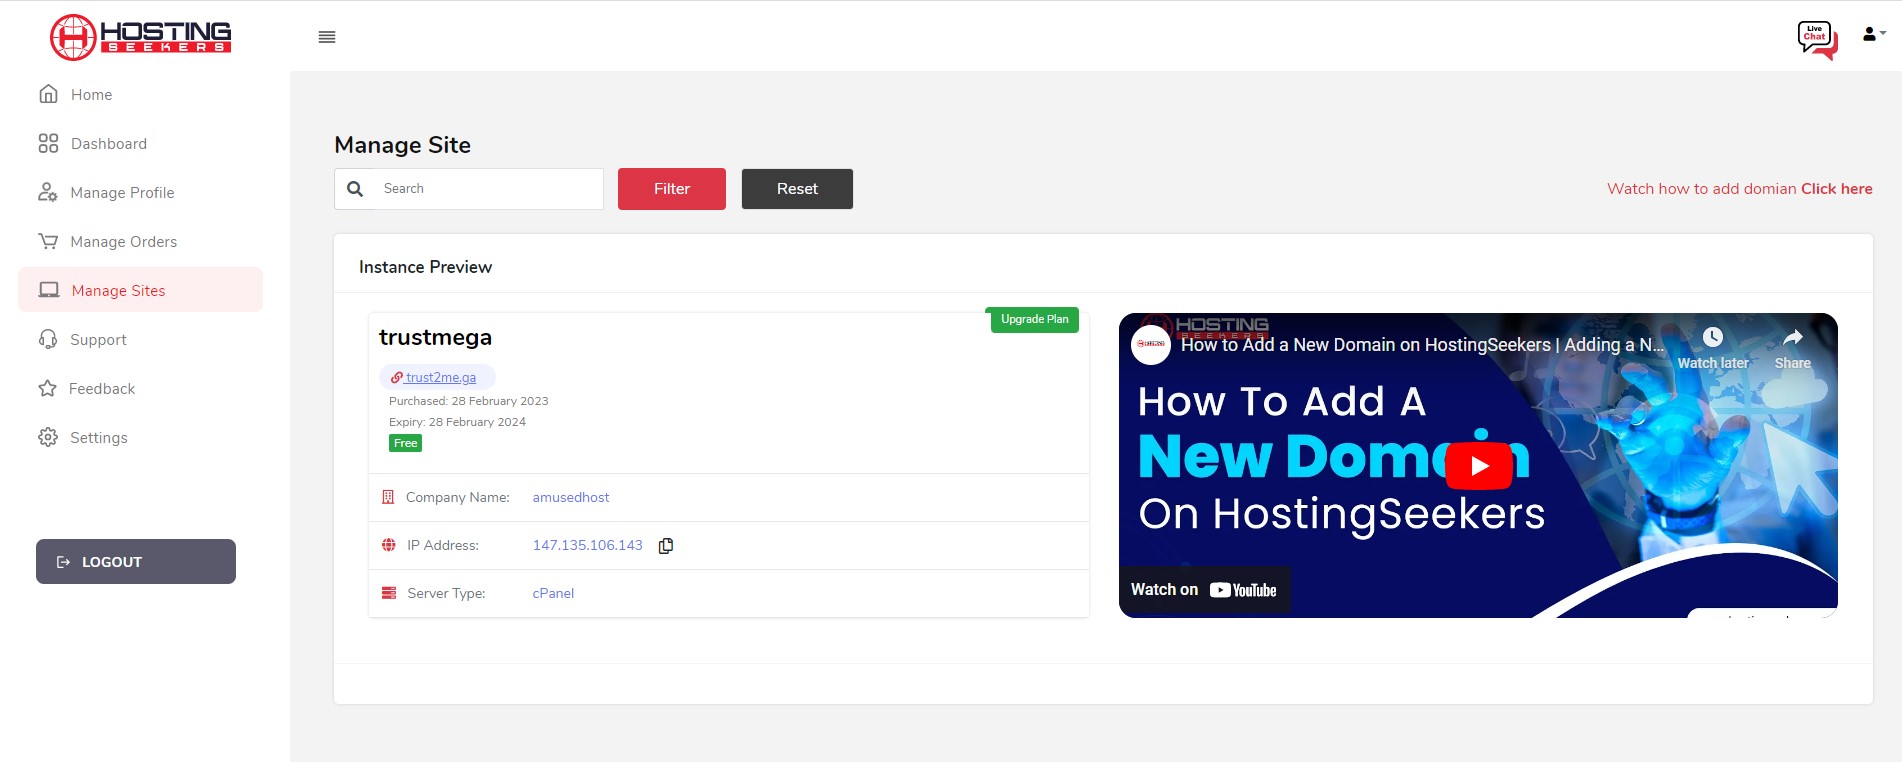Click the Support headset icon
This screenshot has height=762, width=1902.
(x=47, y=339)
